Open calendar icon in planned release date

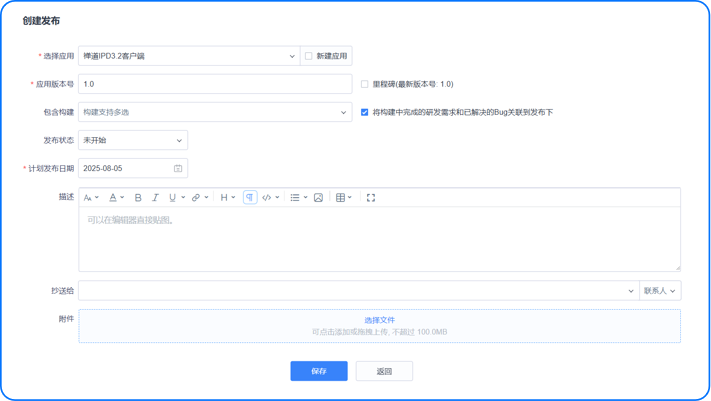click(x=178, y=169)
